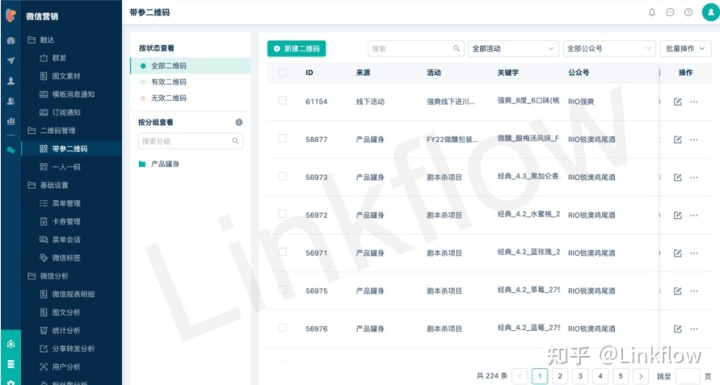Viewport: 720px width, 385px height.
Task: Click the round icon above sidebar list icon
Action: (x=11, y=344)
